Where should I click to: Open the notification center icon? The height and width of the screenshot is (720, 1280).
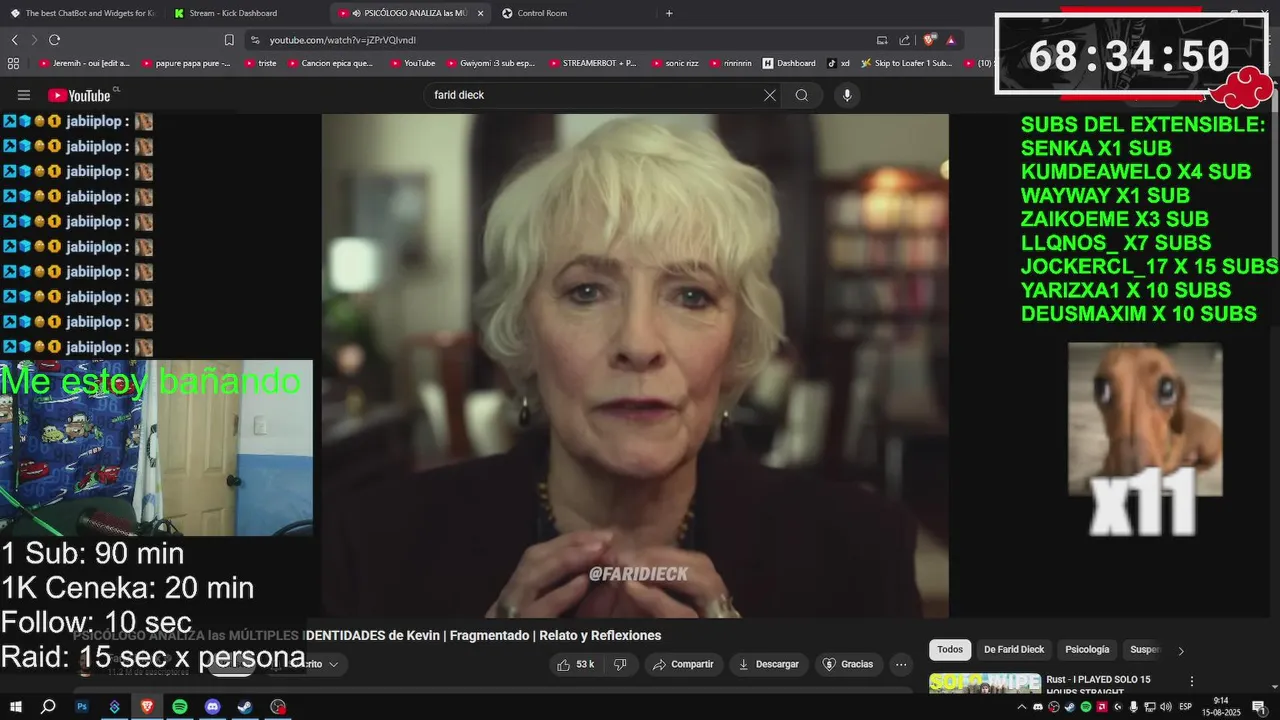1259,707
